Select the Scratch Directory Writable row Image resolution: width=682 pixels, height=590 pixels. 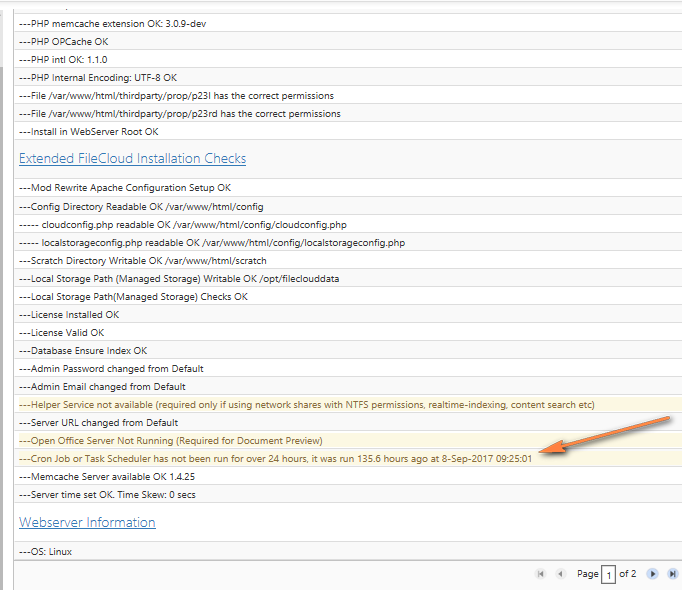143,260
